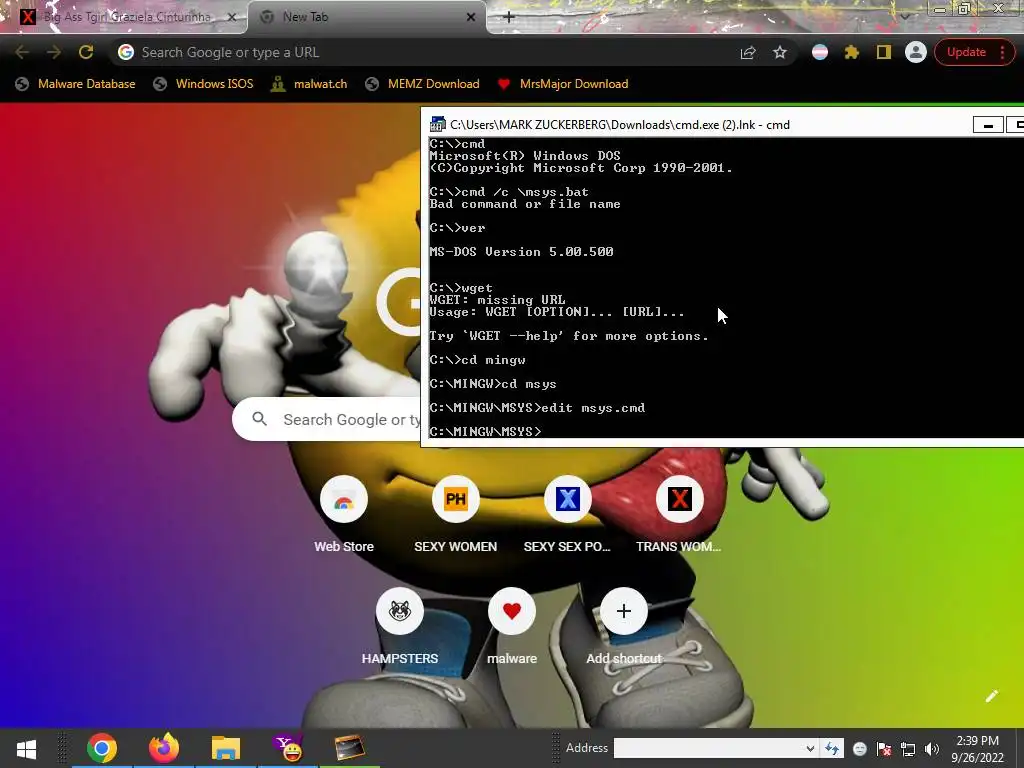Open the Yahoo smiley taskbar app
The width and height of the screenshot is (1024, 768).
click(x=287, y=748)
